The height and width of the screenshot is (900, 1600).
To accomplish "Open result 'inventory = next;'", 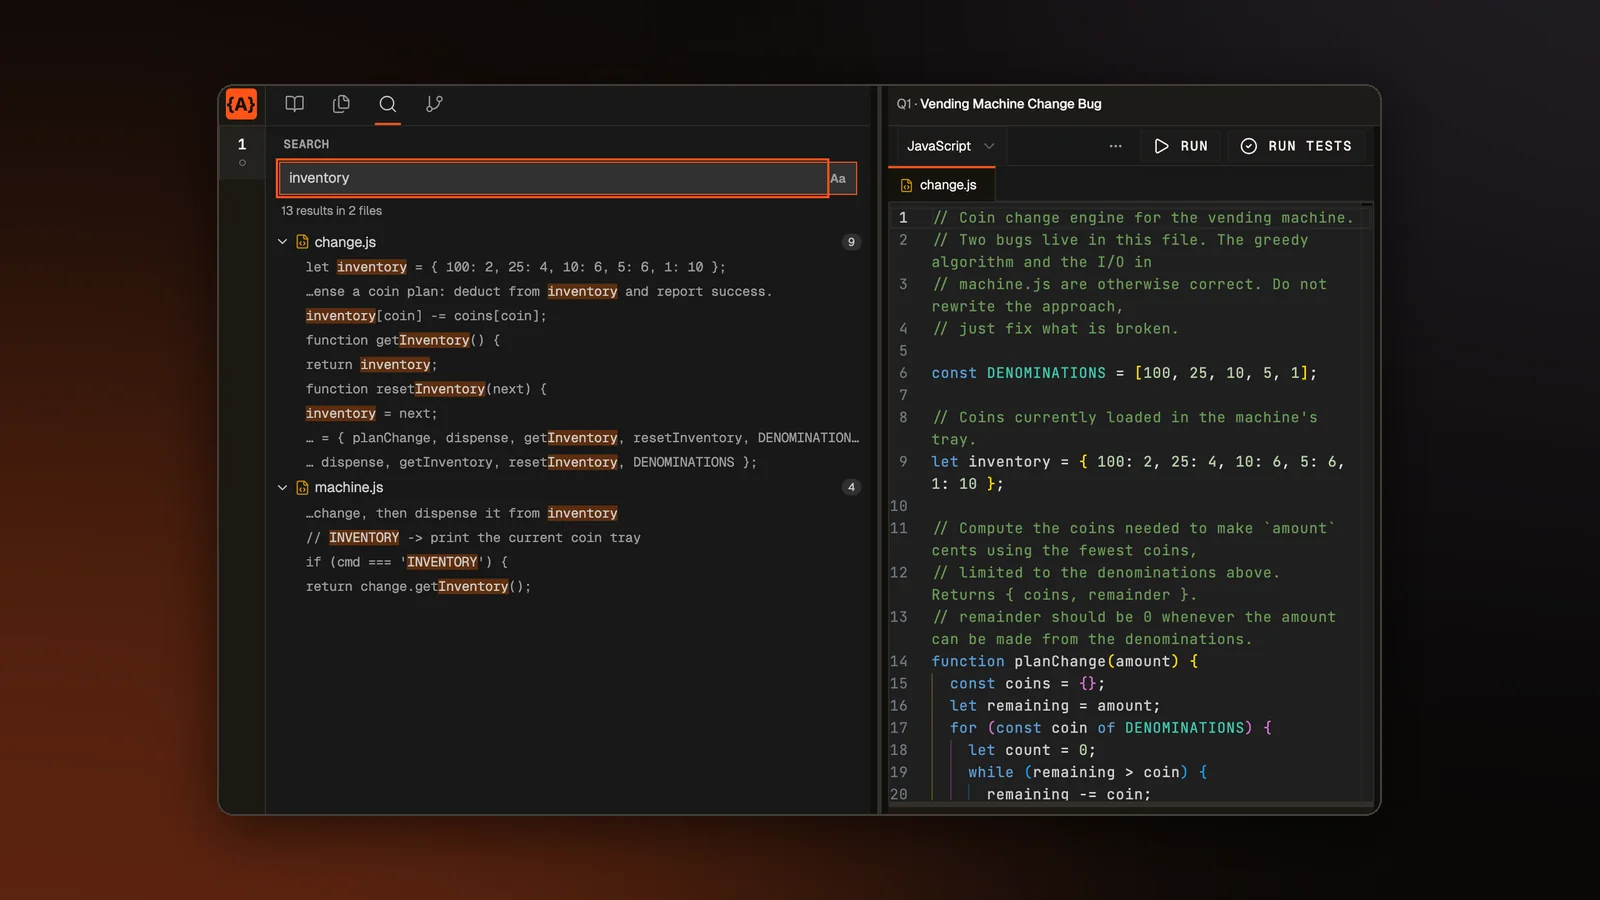I will point(372,414).
